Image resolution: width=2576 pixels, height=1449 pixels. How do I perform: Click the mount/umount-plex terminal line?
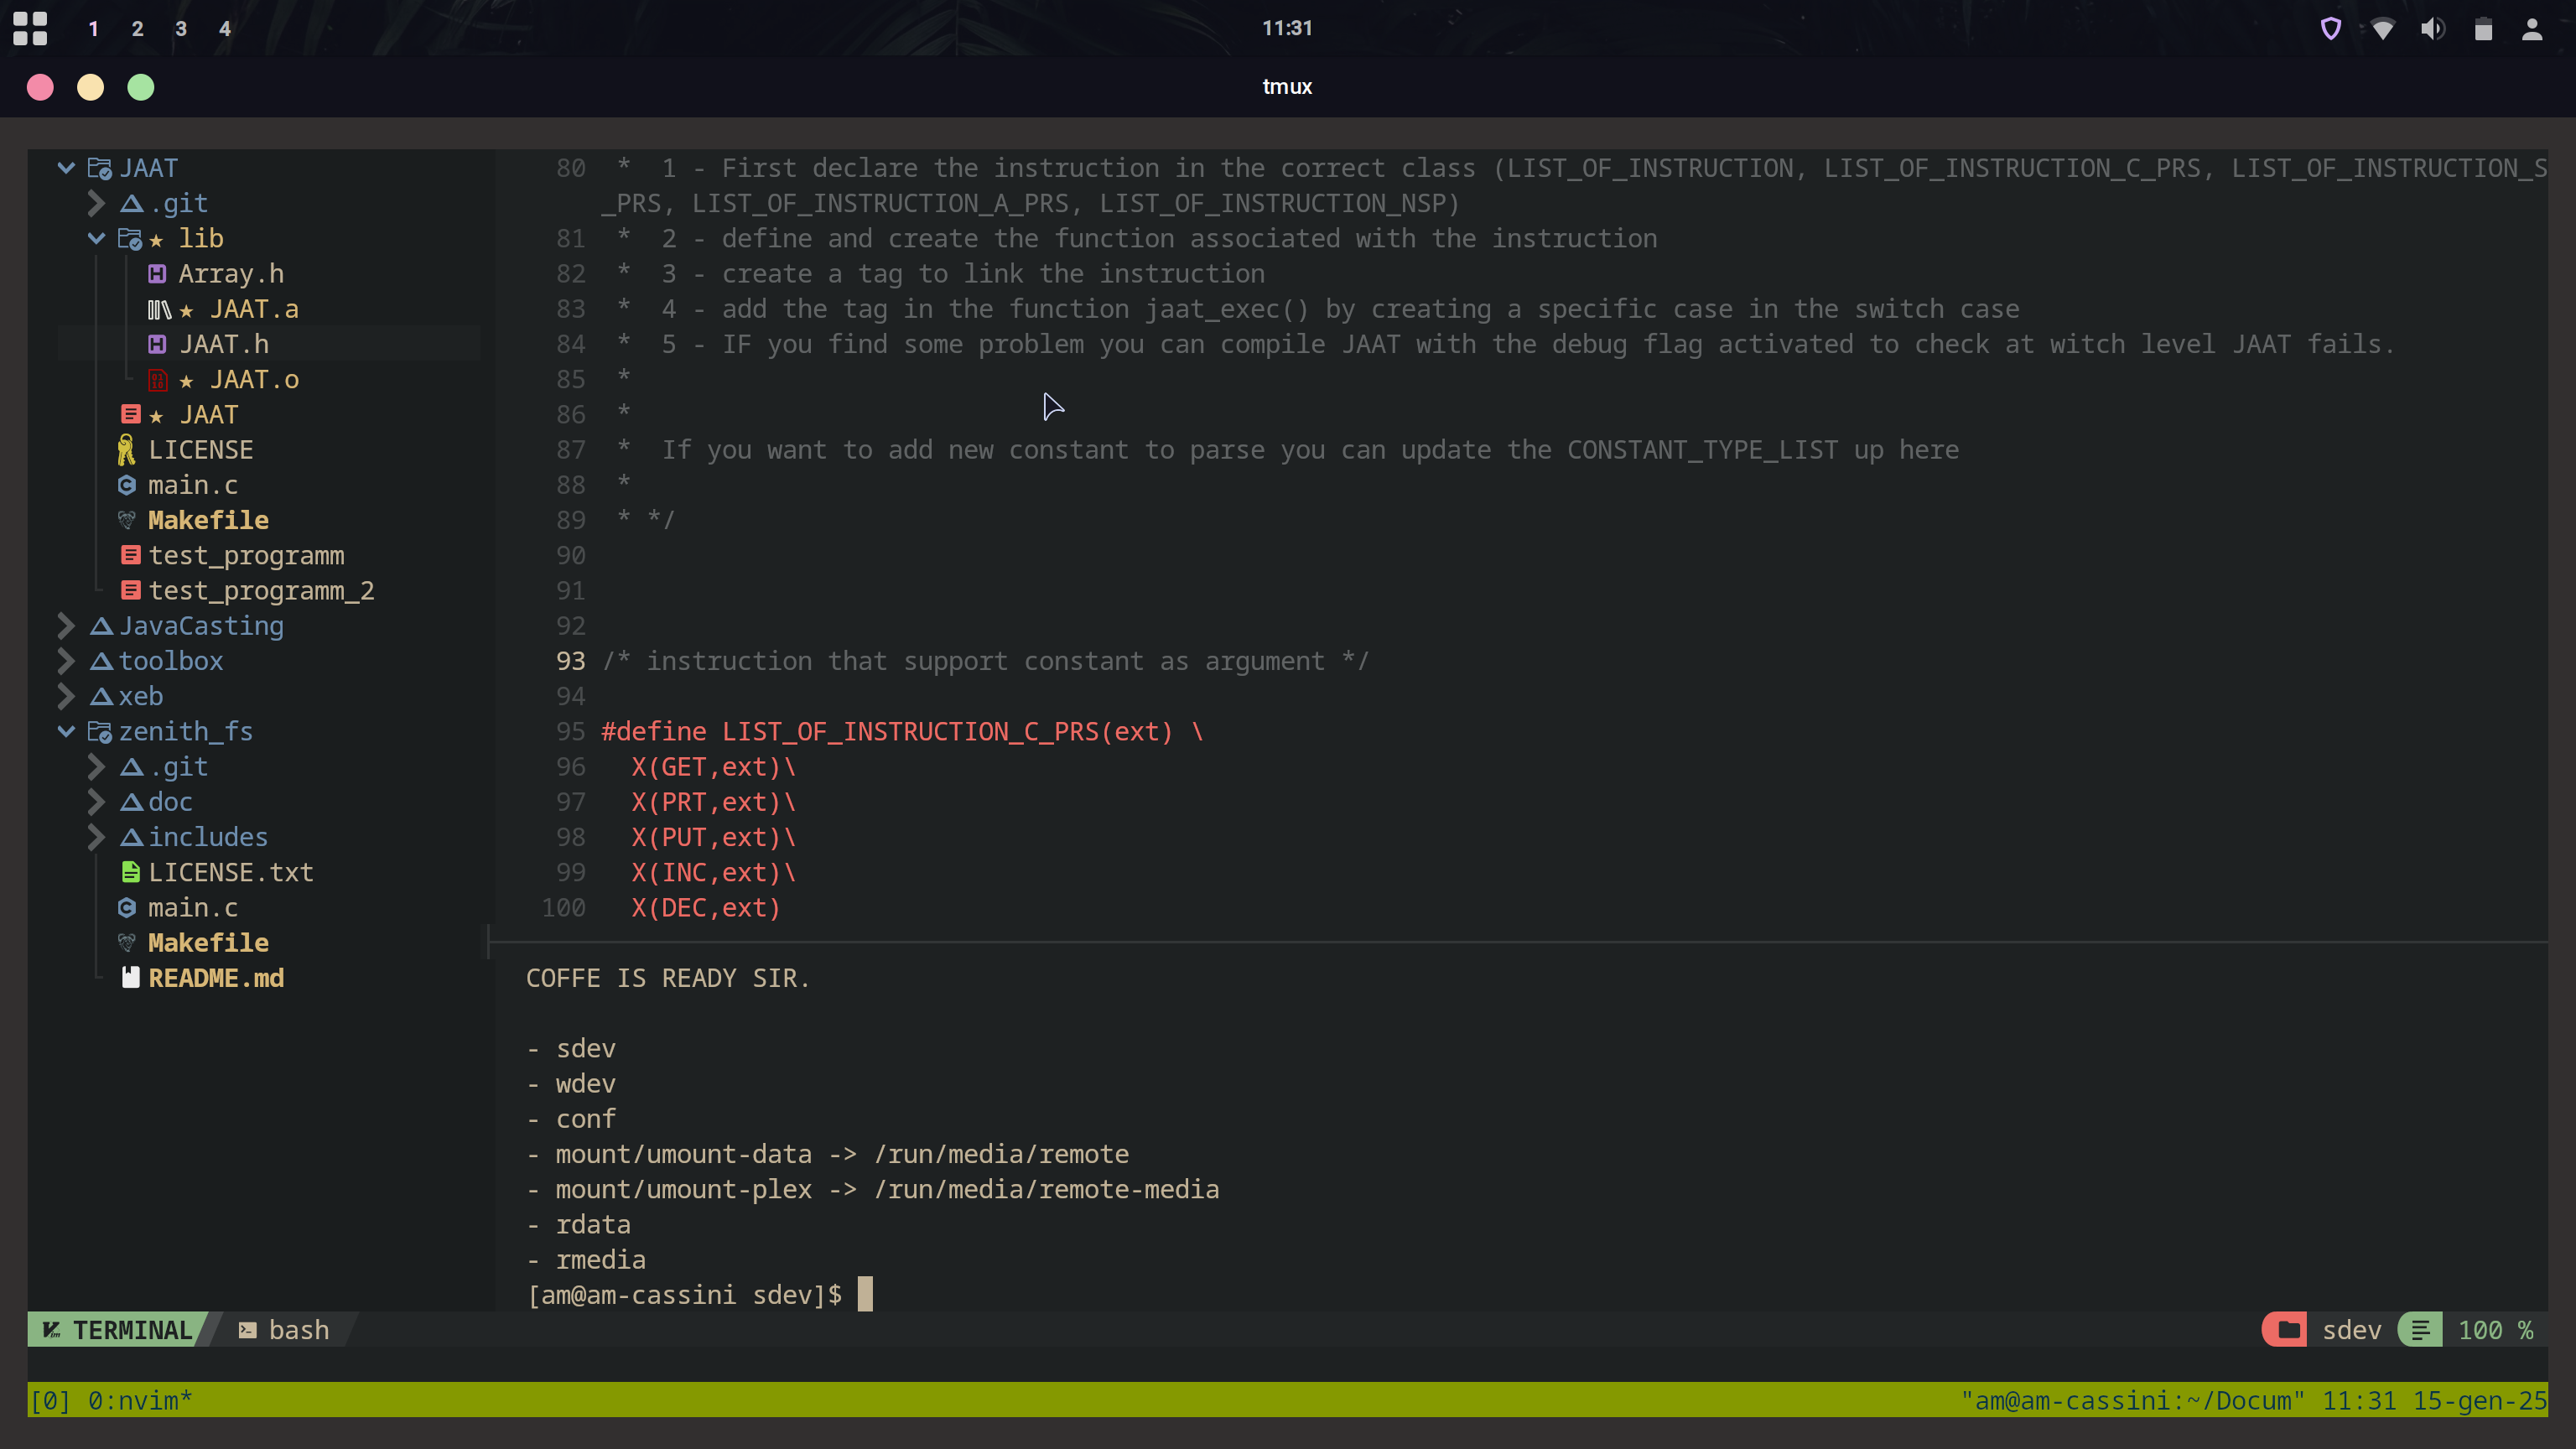[873, 1189]
